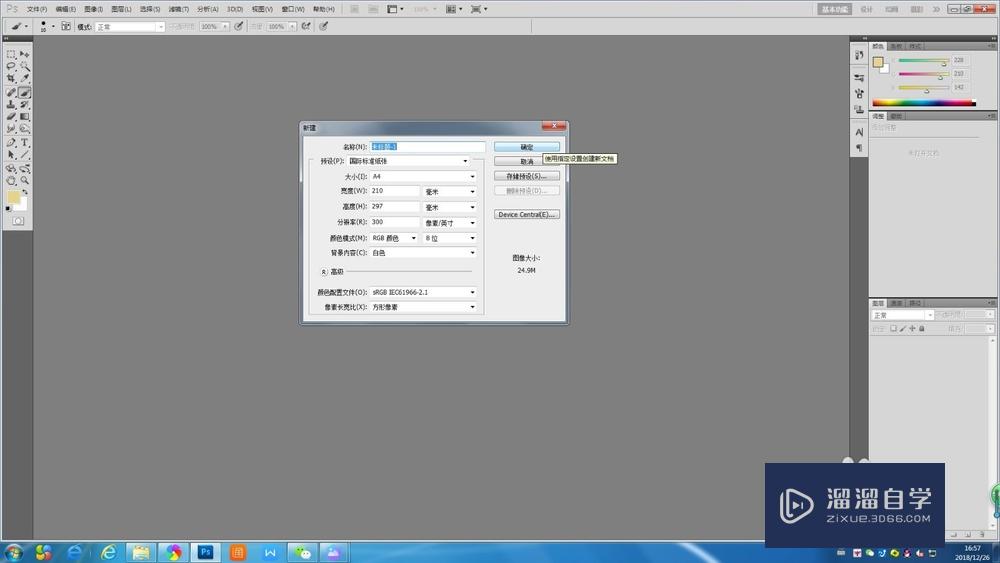
Task: Toggle lock position in Layers panel
Action: [912, 329]
